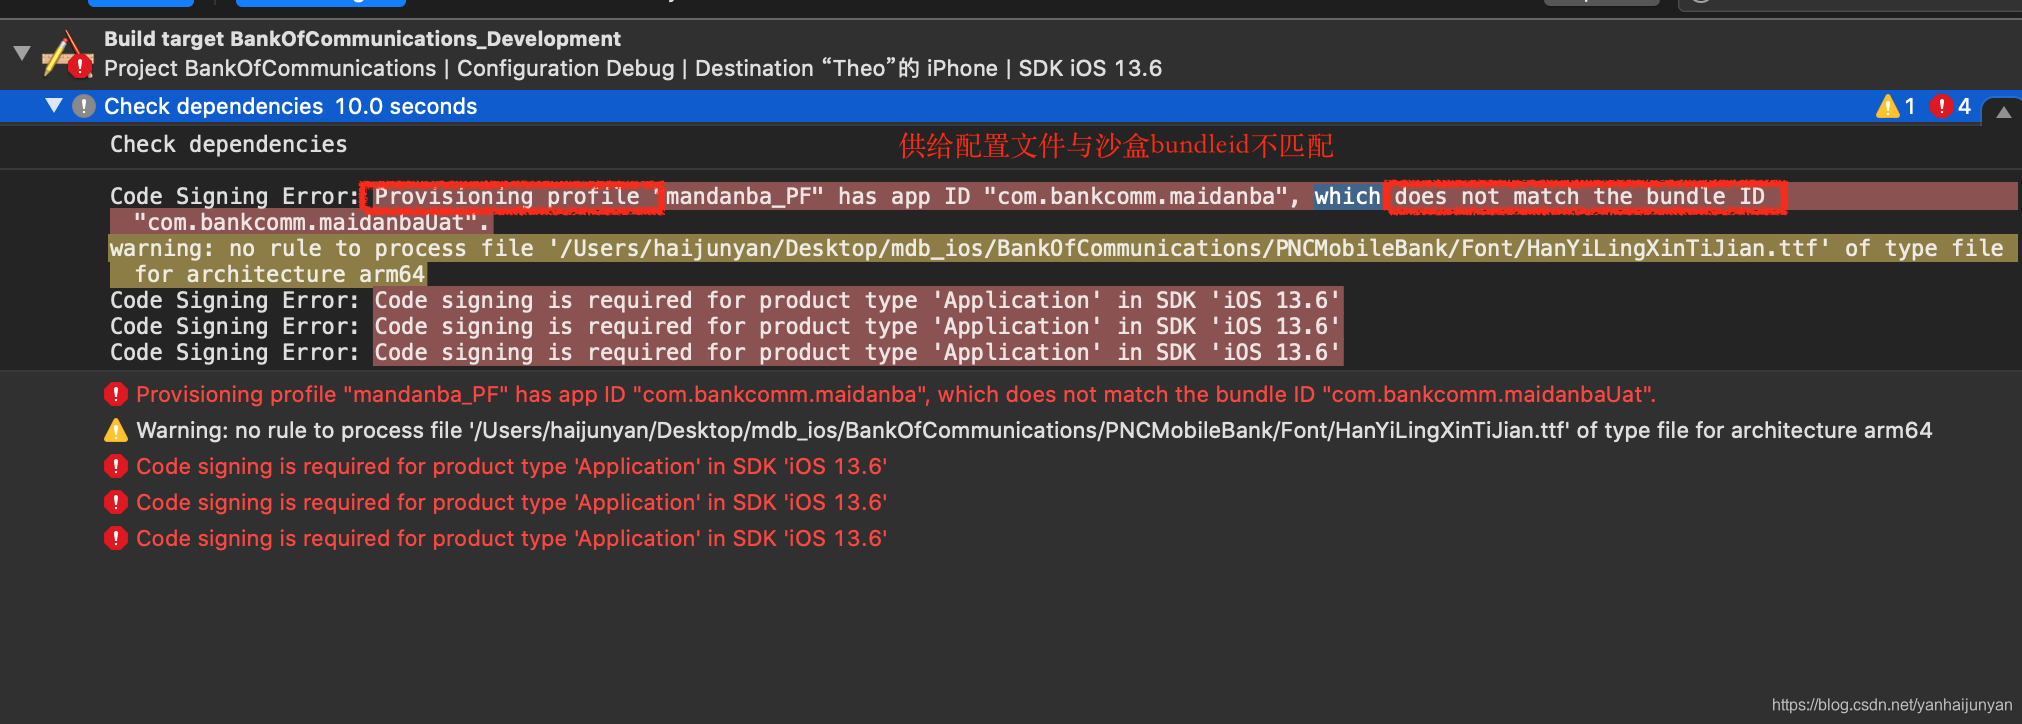Select the Check dependencies 10.0 seconds row
The image size is (2022, 724).
coord(1011,106)
